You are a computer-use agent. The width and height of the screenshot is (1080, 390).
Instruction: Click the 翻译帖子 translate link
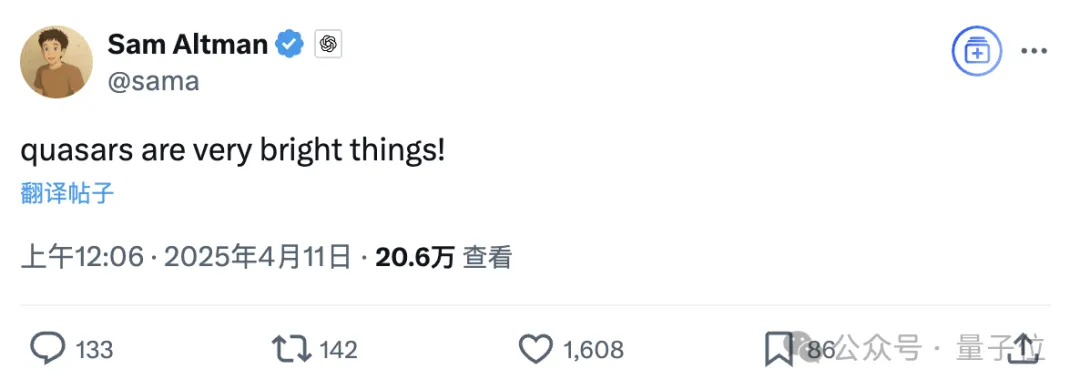click(x=67, y=194)
